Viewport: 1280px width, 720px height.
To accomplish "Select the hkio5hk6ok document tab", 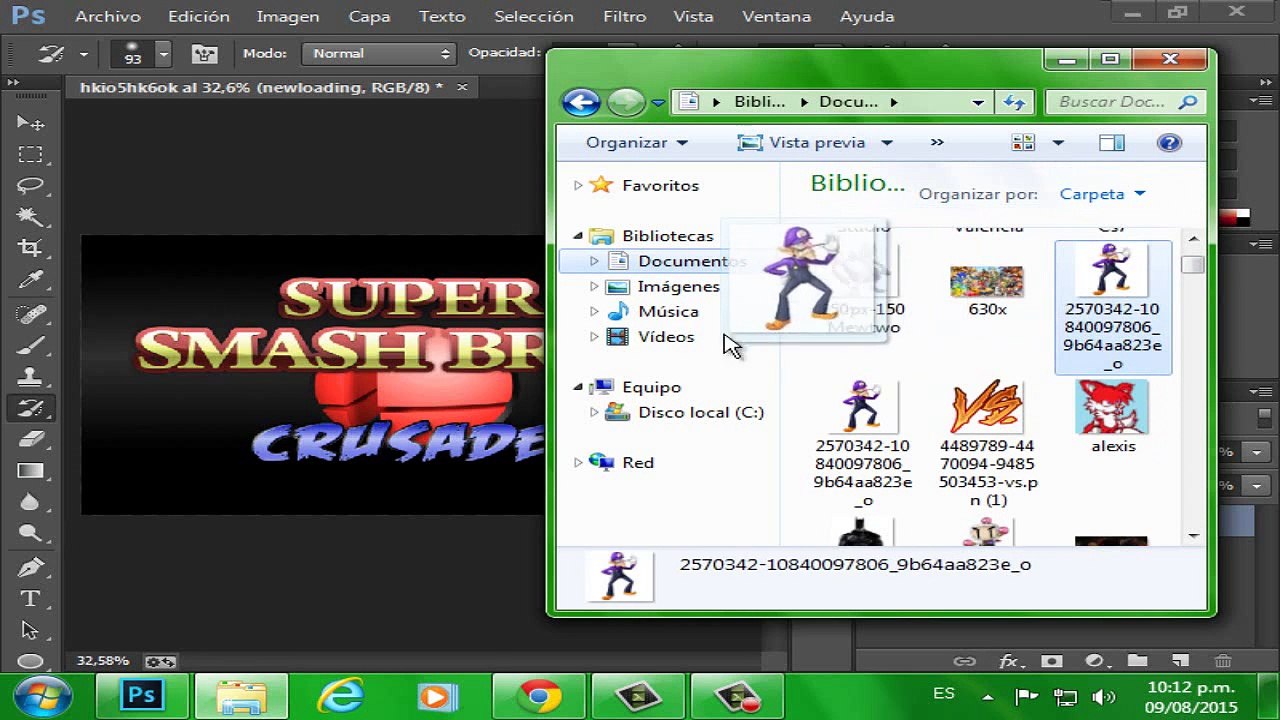I will click(261, 88).
